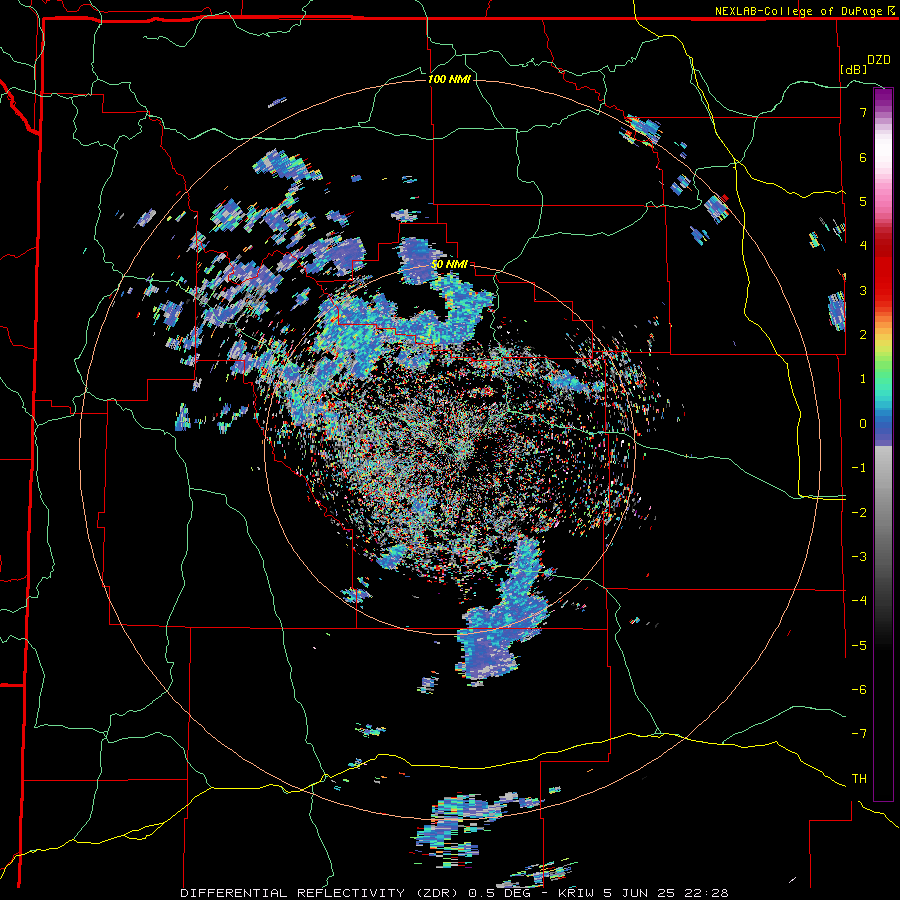The height and width of the screenshot is (900, 900).
Task: Select the 0 value on the color scale
Action: 863,424
